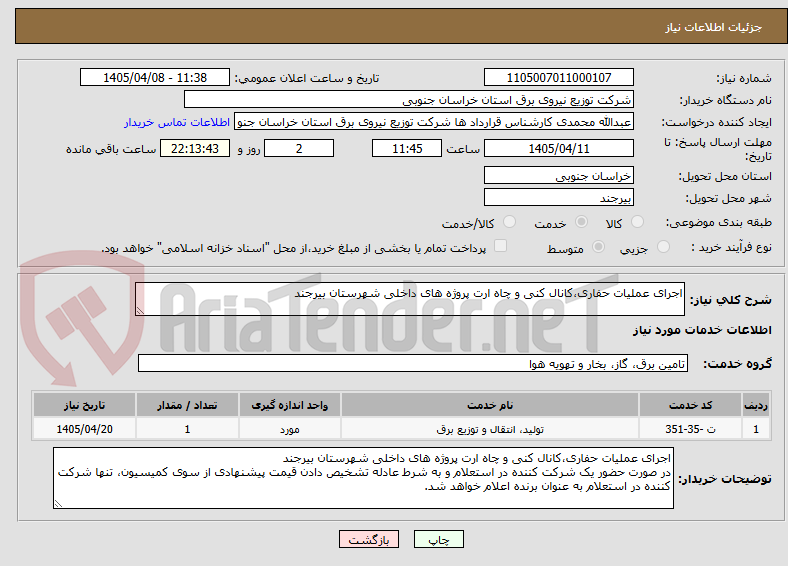Viewport: 788px width, 566px height.
Task: Click the resize handle of شرح کلی نیاز textarea
Action: click(140, 311)
